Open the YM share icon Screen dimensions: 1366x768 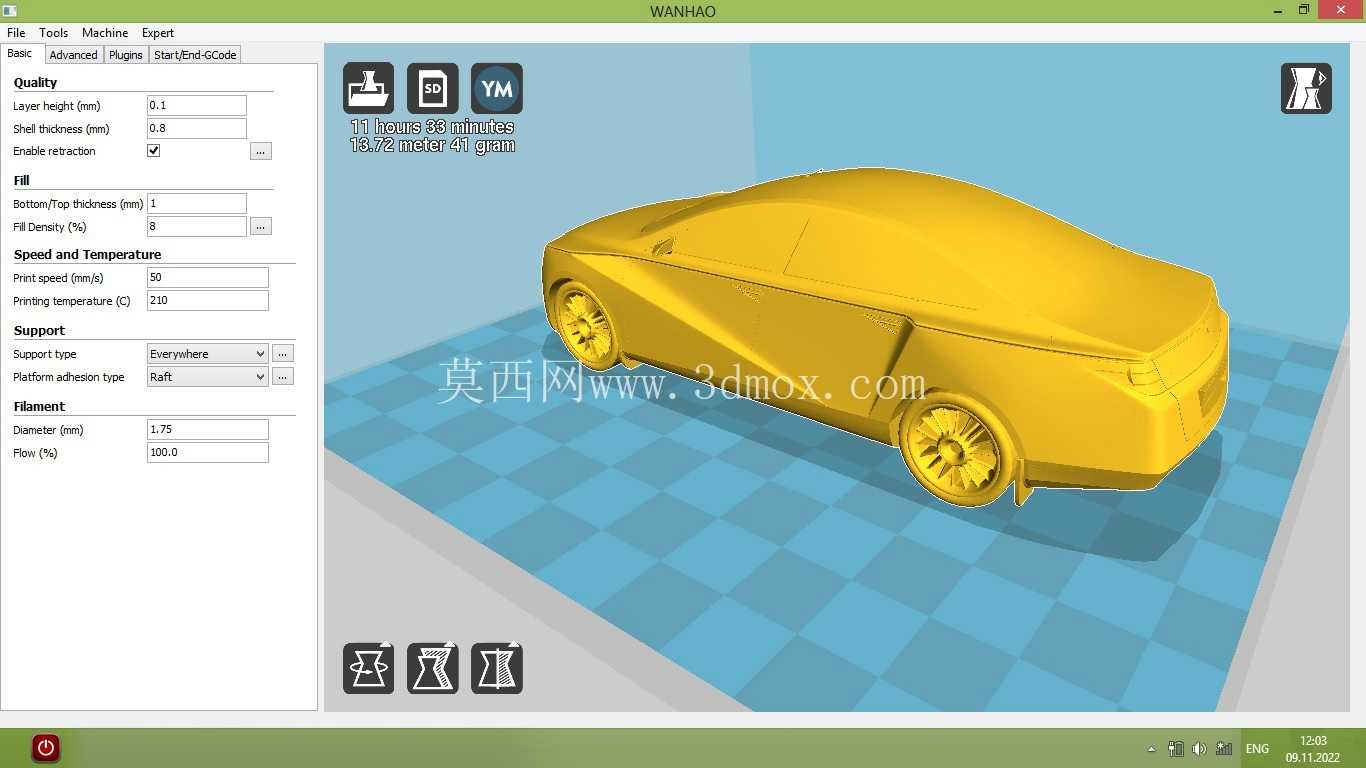point(497,88)
